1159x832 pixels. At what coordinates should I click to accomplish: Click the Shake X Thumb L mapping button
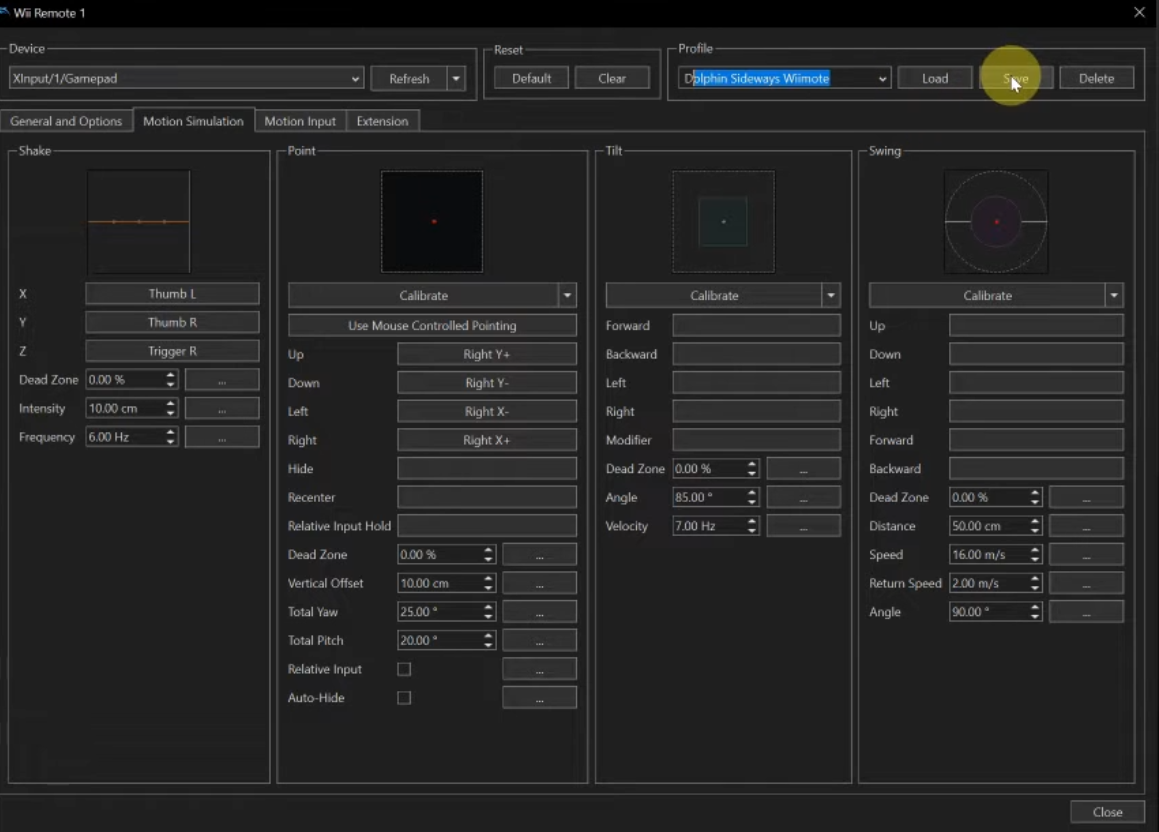(172, 294)
